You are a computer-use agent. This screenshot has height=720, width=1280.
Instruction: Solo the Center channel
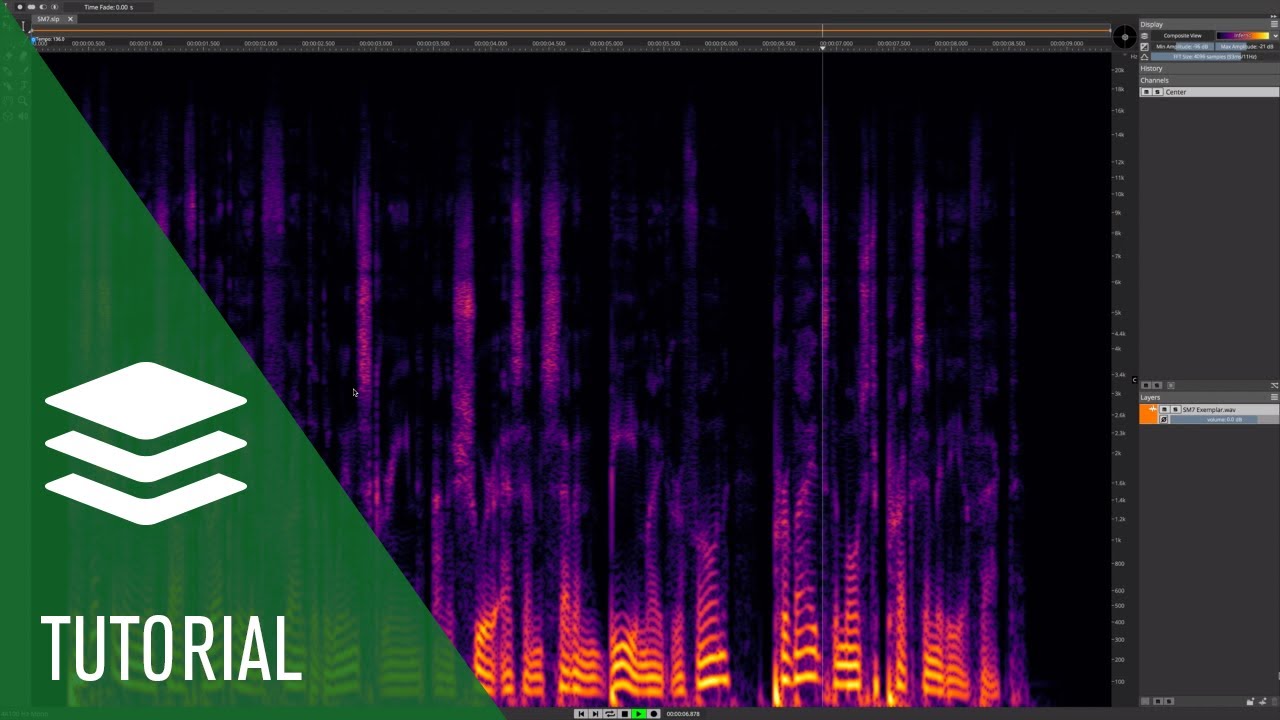coord(1158,92)
